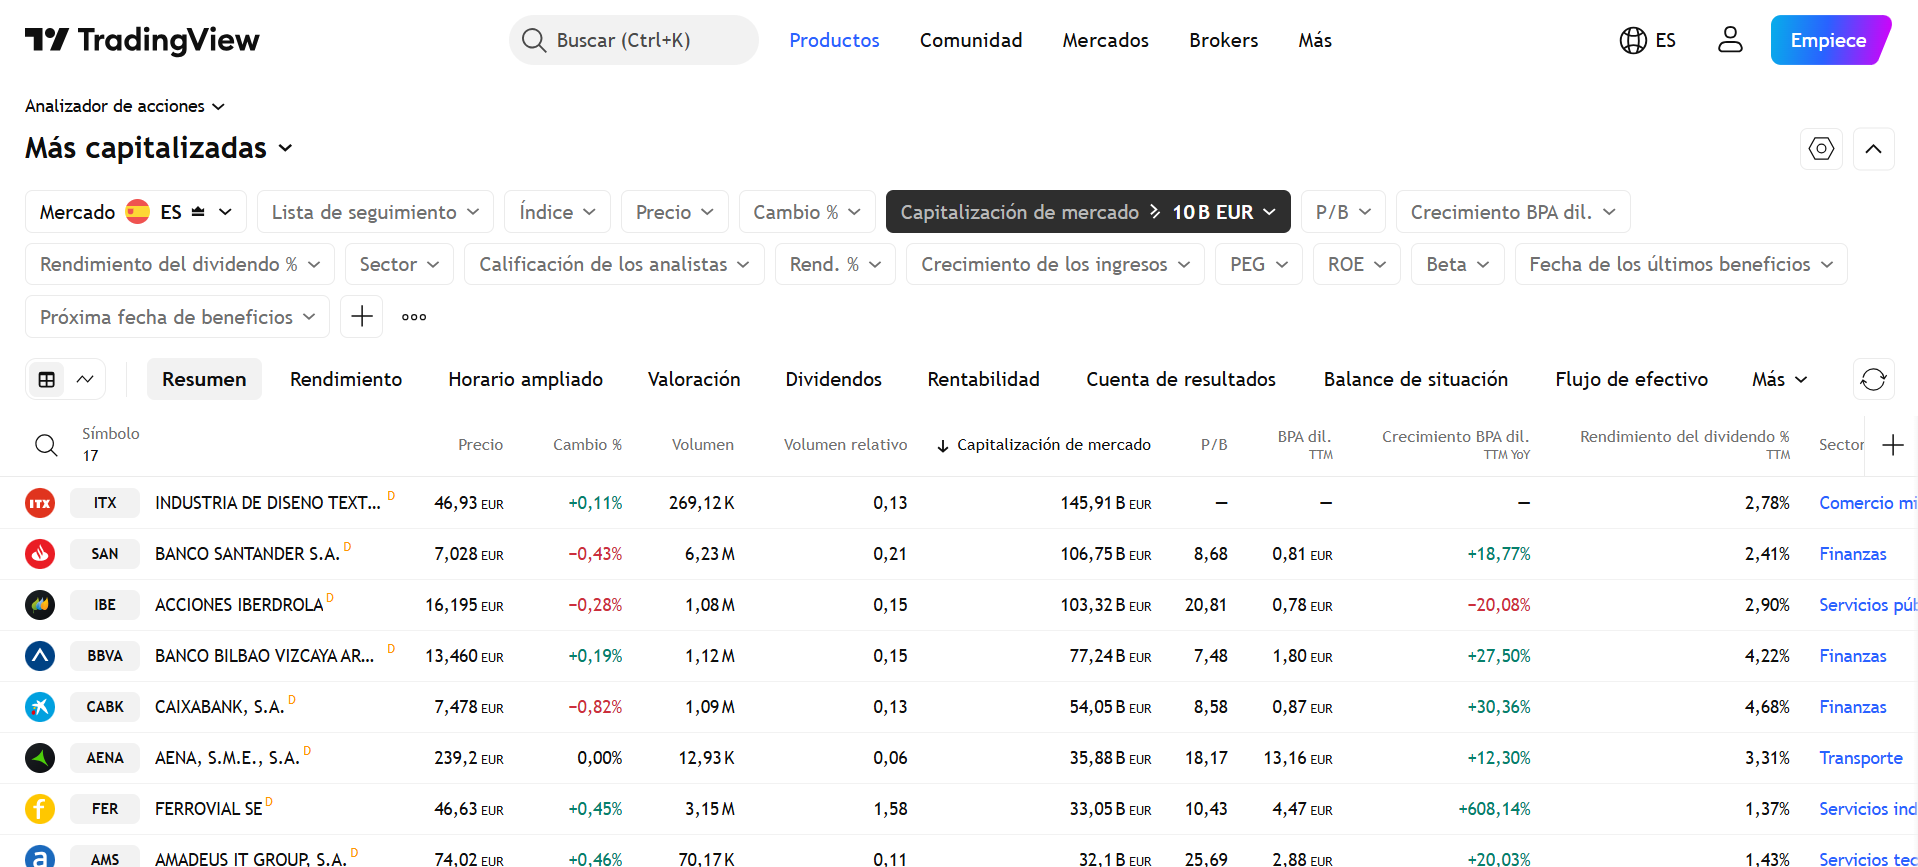Open INDUSTRIA DE DISENO TEXT... stock
Image resolution: width=1918 pixels, height=867 pixels.
(x=268, y=503)
